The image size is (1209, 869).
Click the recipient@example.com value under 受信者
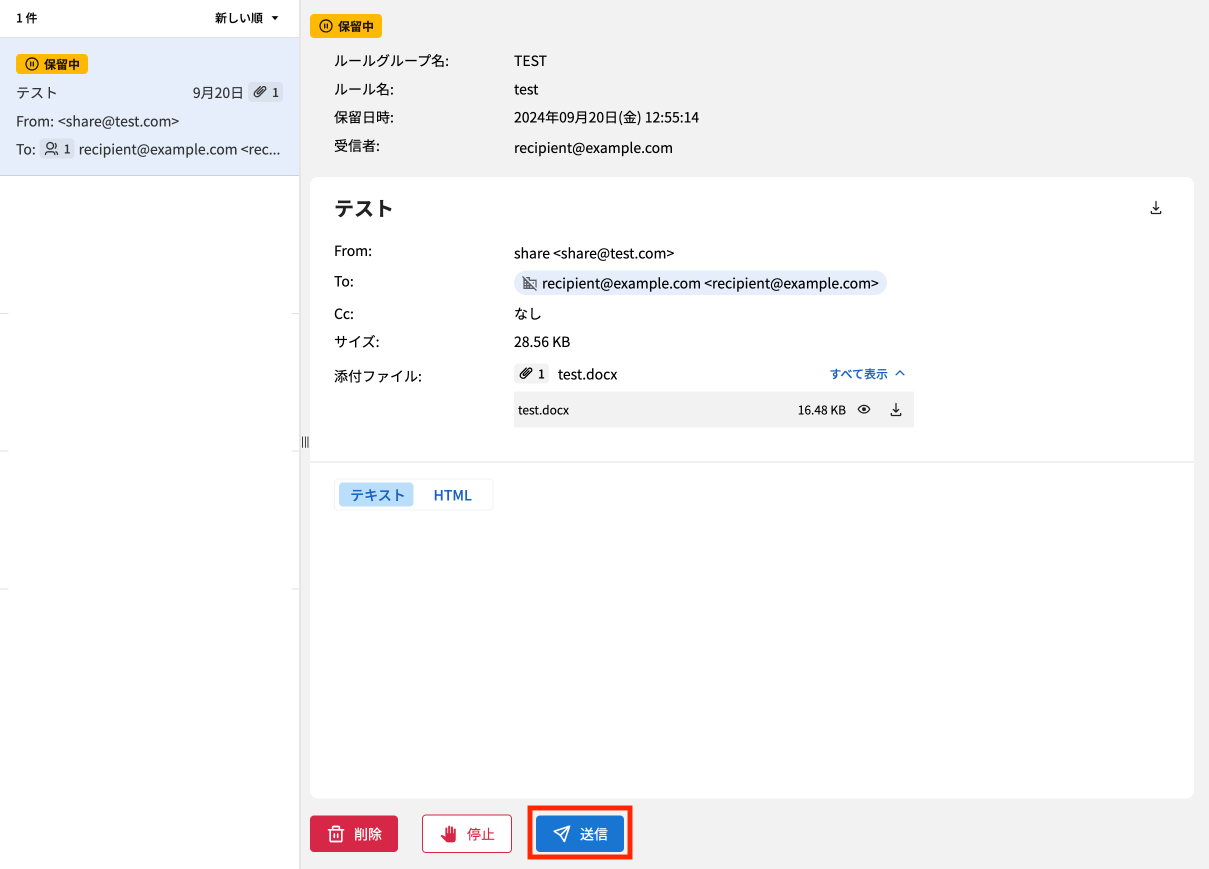pyautogui.click(x=593, y=148)
